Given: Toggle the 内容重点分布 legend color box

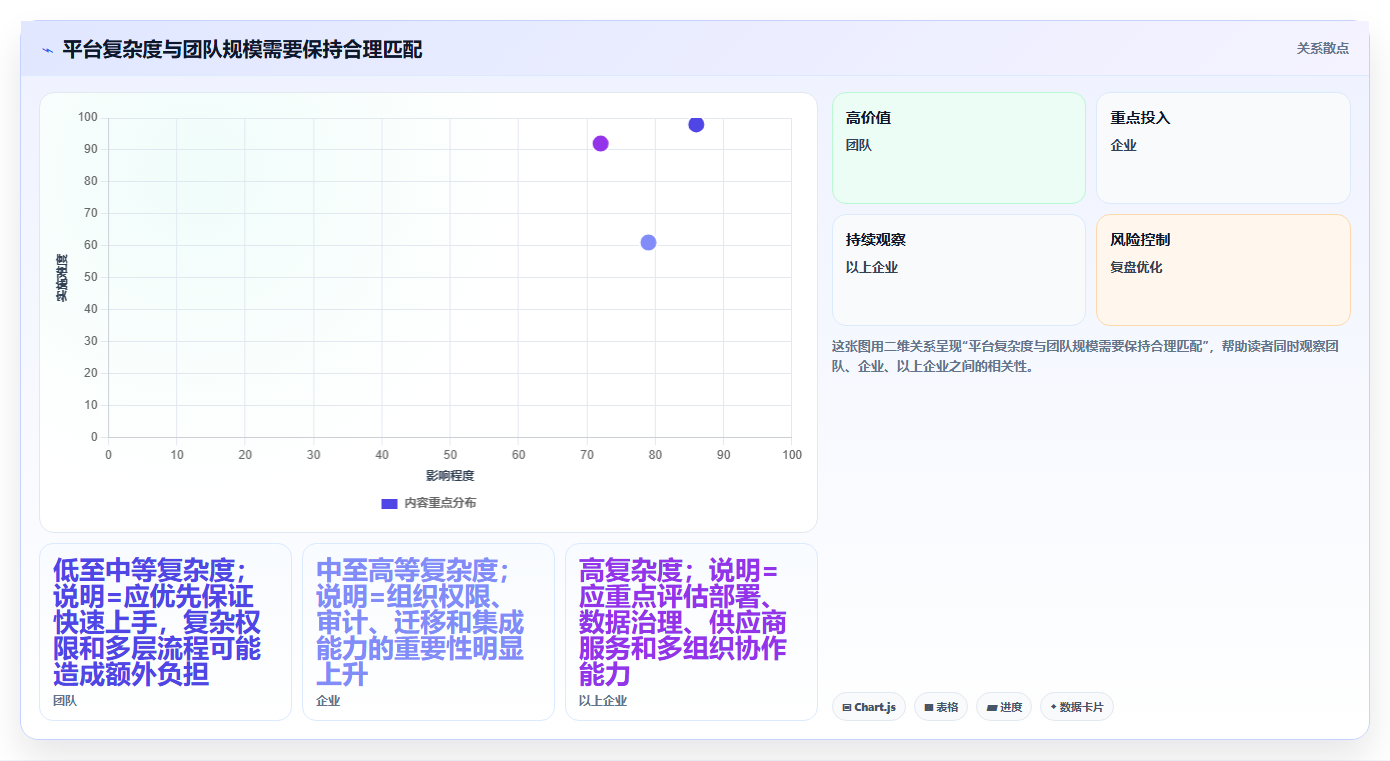Looking at the screenshot, I should 389,503.
